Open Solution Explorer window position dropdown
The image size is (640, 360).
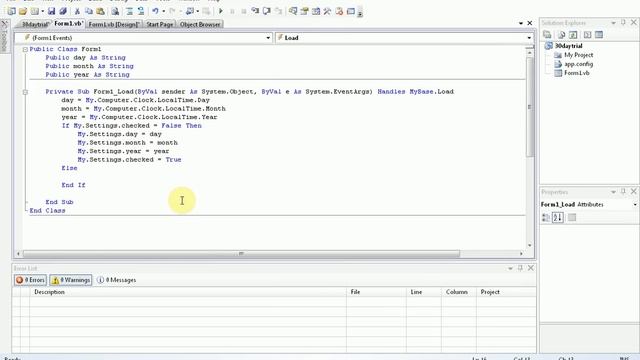pos(613,23)
